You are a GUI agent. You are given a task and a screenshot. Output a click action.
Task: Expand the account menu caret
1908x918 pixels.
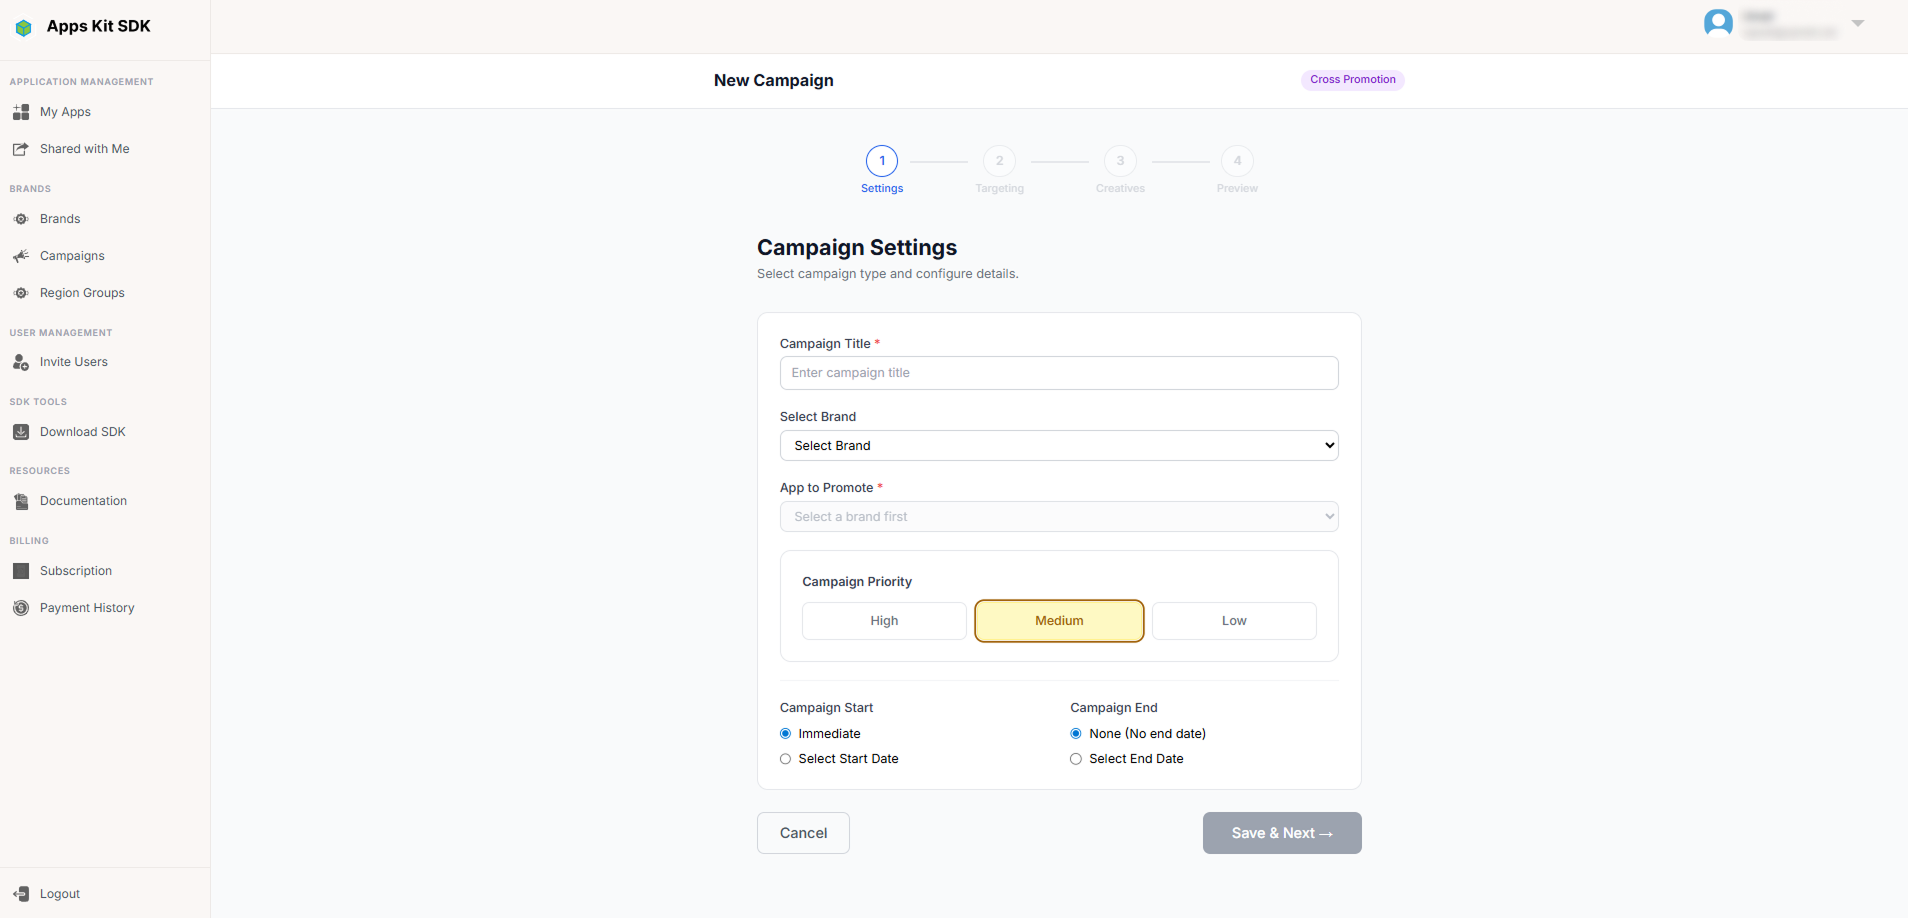(x=1857, y=23)
